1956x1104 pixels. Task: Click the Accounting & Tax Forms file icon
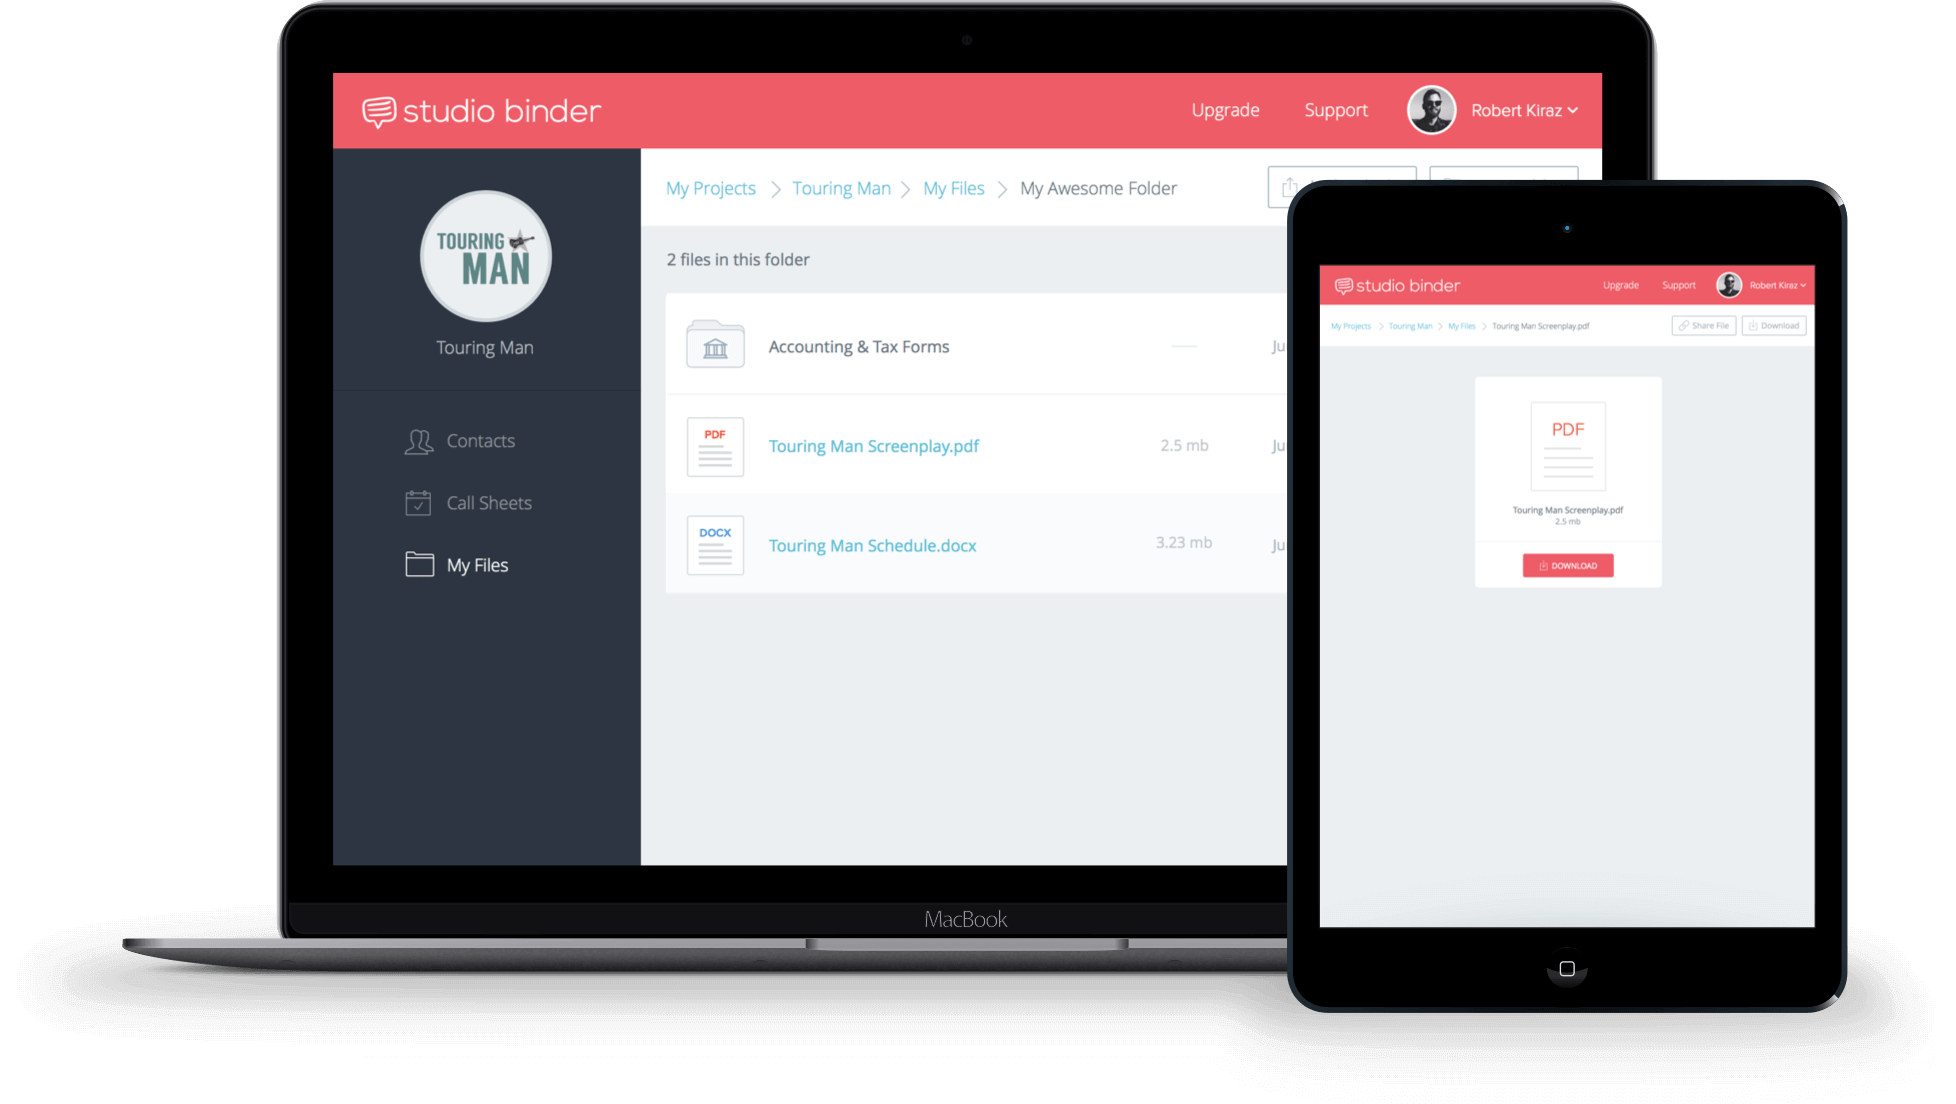pyautogui.click(x=713, y=347)
